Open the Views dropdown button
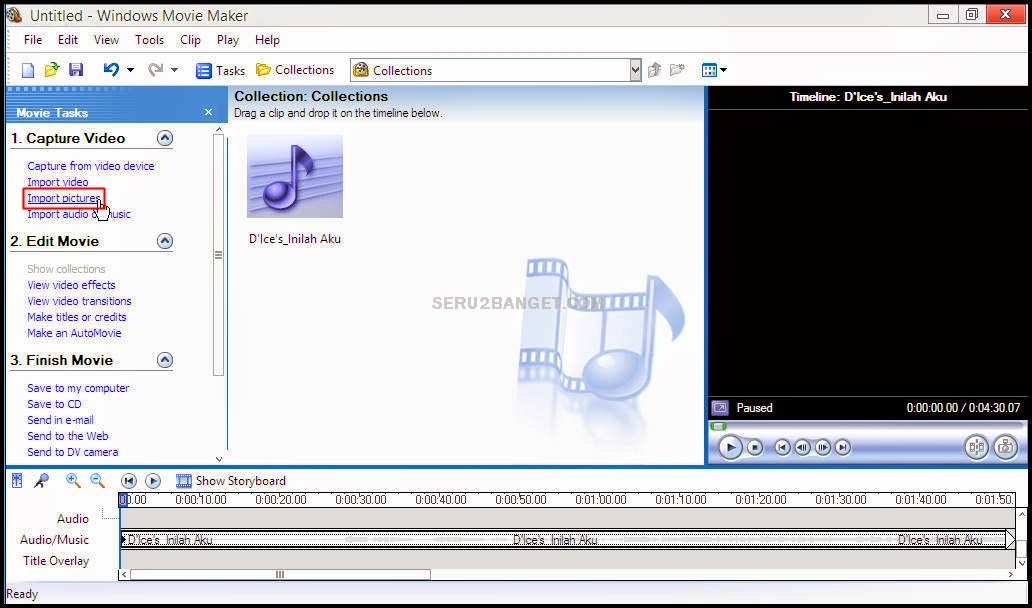This screenshot has height=608, width=1032. (714, 70)
